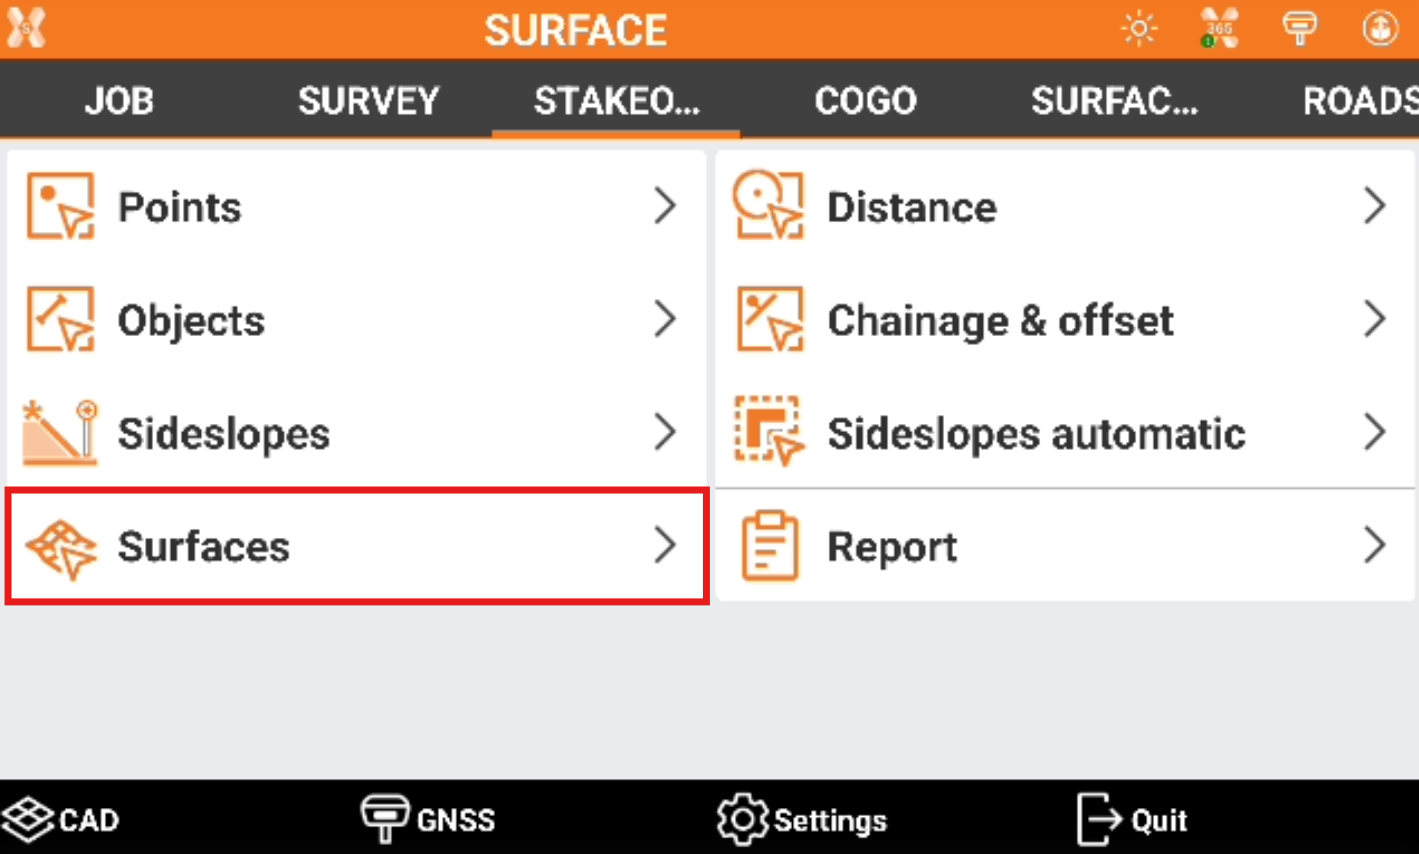The image size is (1419, 854).
Task: Click the Sideslopes automatic icon
Action: [768, 433]
